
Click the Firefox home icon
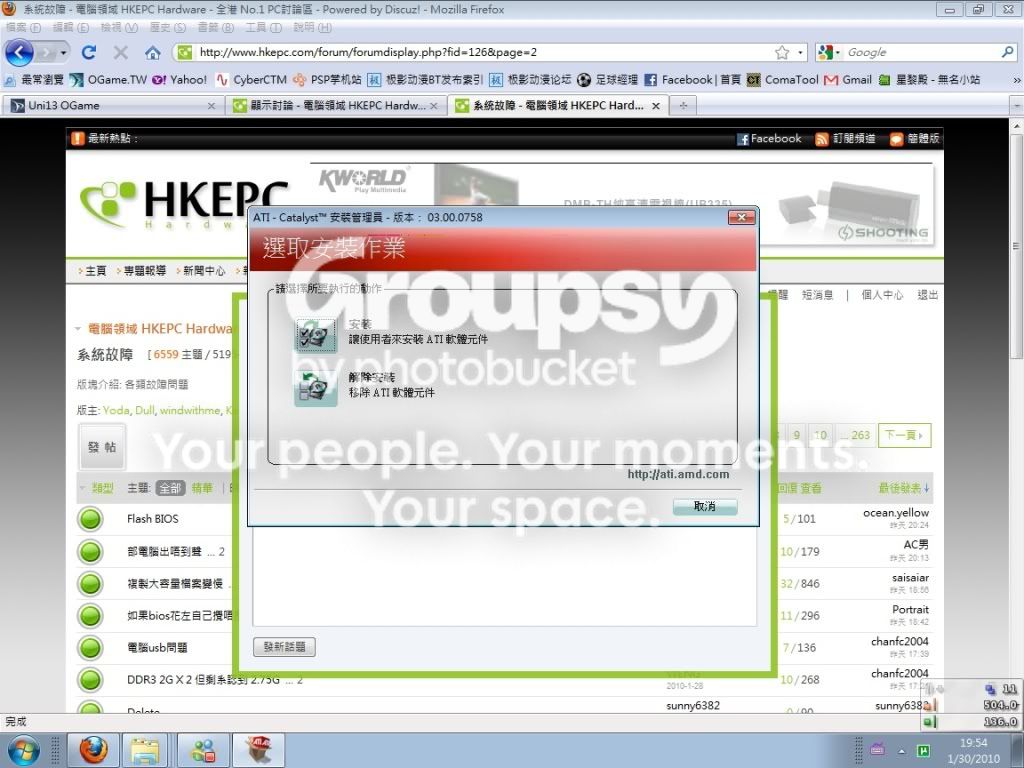[x=153, y=52]
